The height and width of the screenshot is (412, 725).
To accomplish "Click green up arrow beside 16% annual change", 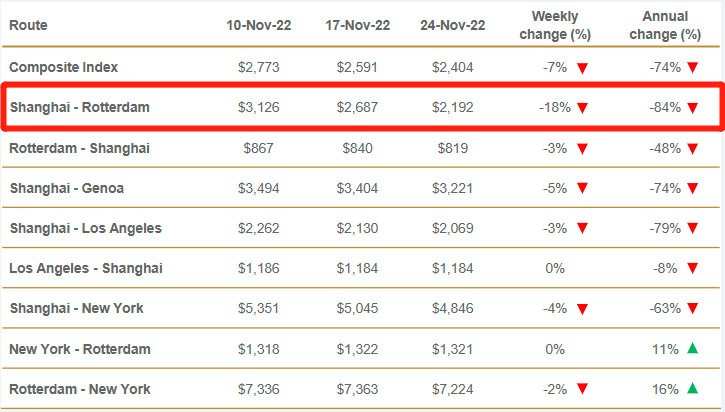I will [692, 388].
